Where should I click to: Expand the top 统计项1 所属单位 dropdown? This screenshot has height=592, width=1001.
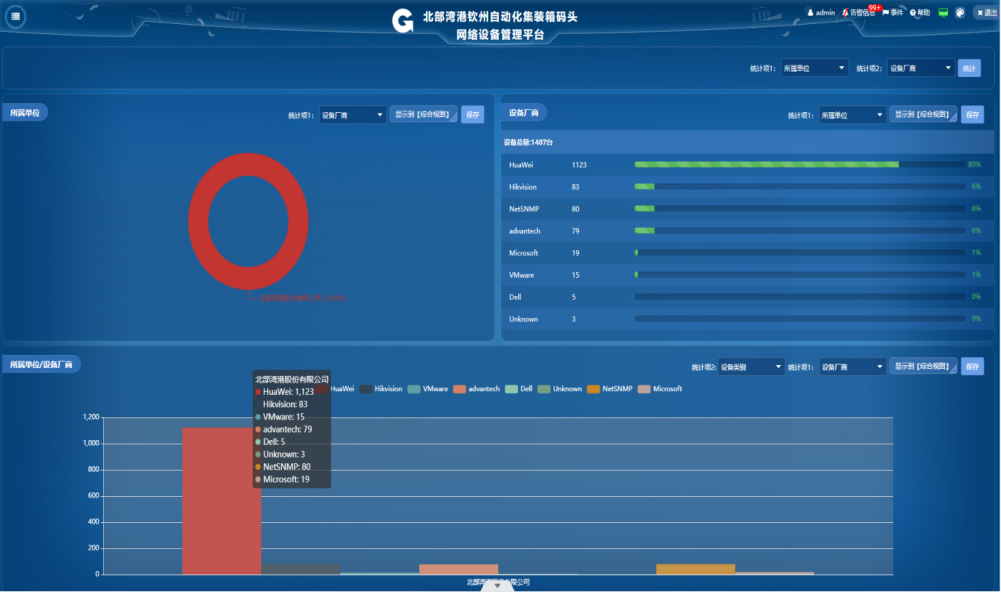[x=814, y=68]
